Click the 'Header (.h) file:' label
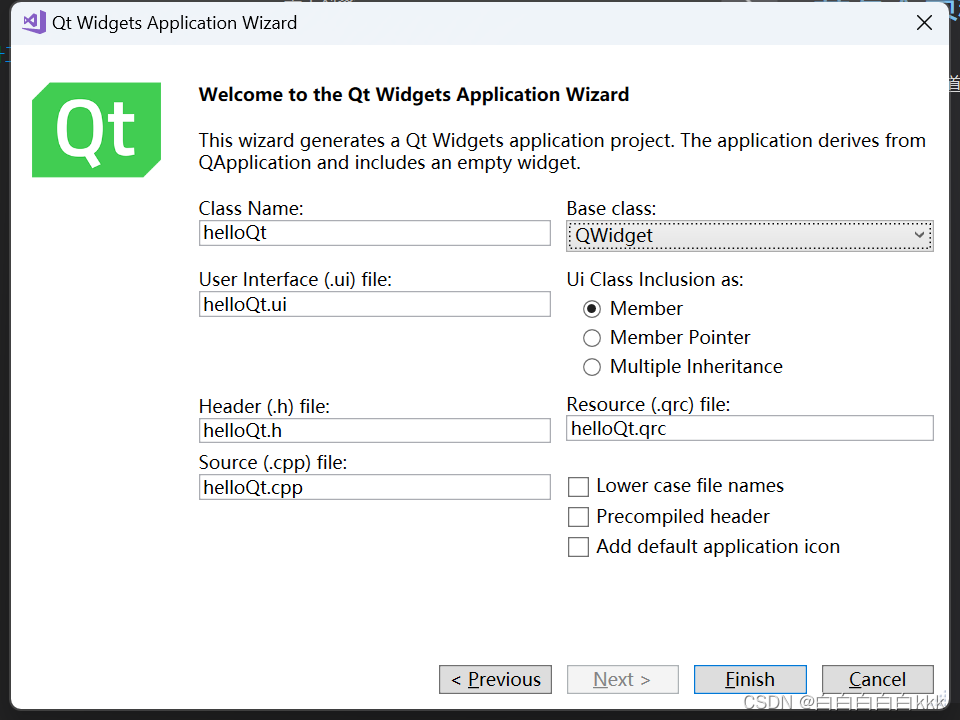The width and height of the screenshot is (960, 720). tap(264, 407)
